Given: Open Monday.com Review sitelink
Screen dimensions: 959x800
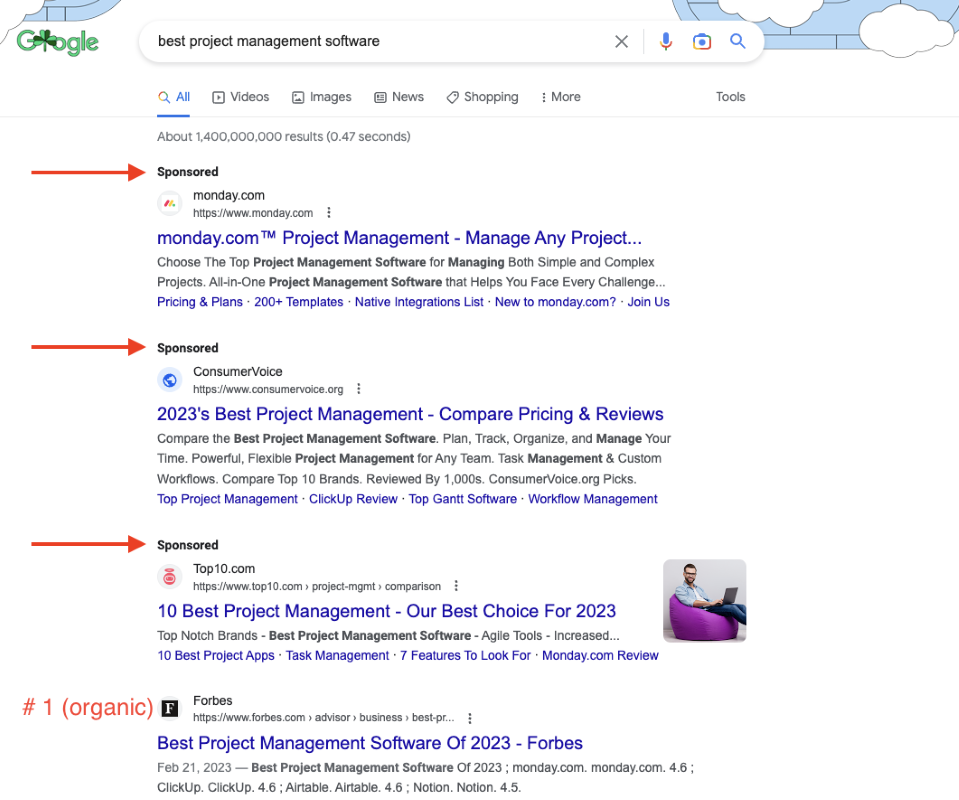Looking at the screenshot, I should click(x=600, y=656).
